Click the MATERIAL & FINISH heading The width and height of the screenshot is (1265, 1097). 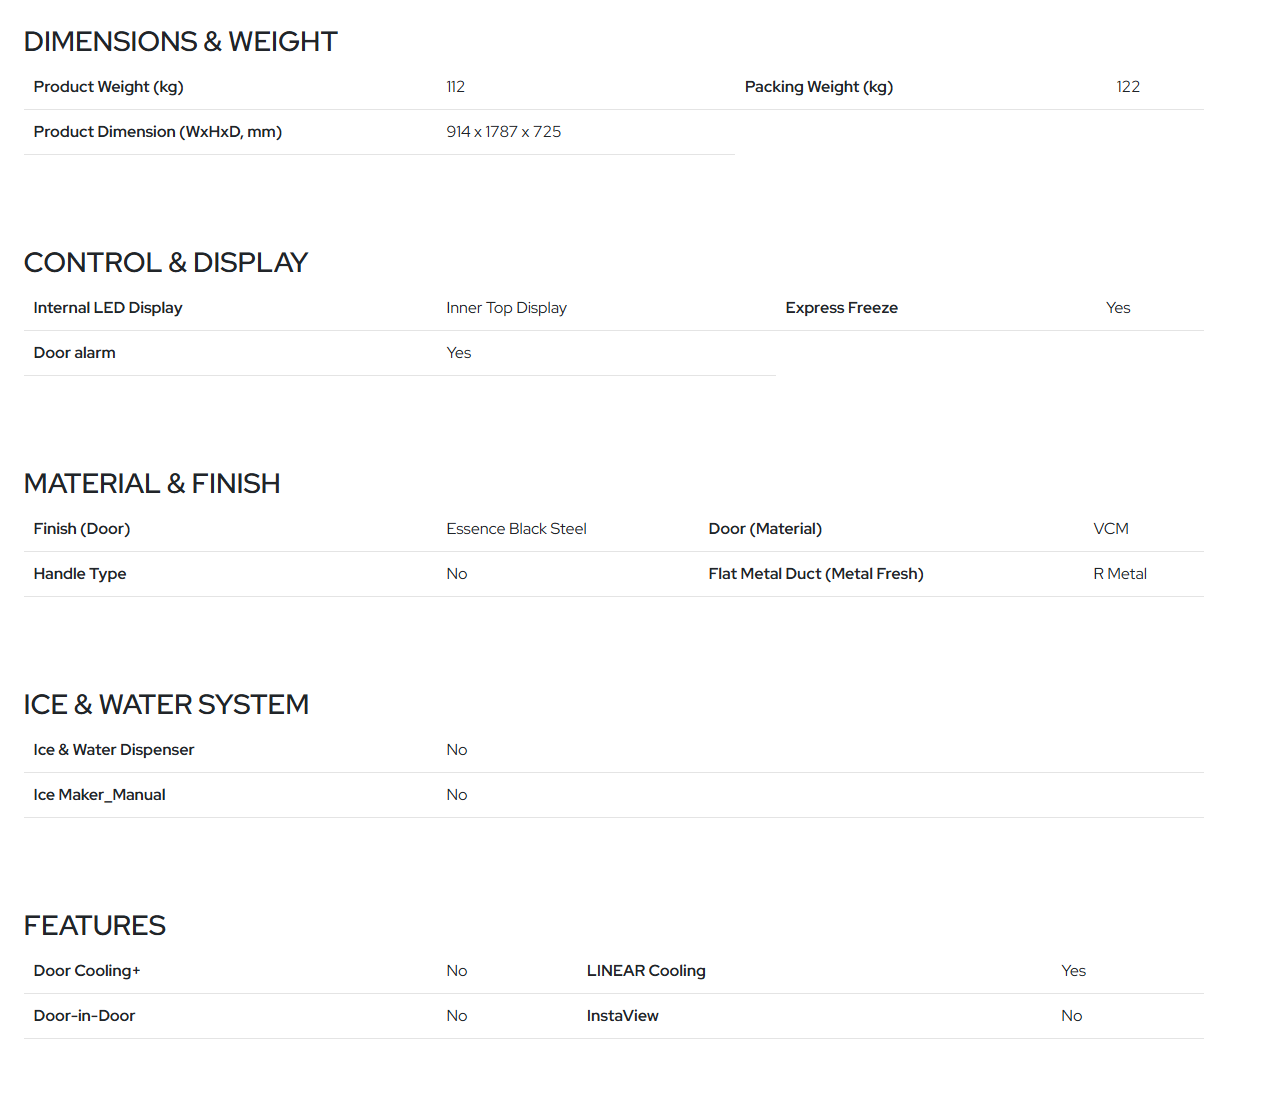click(151, 484)
